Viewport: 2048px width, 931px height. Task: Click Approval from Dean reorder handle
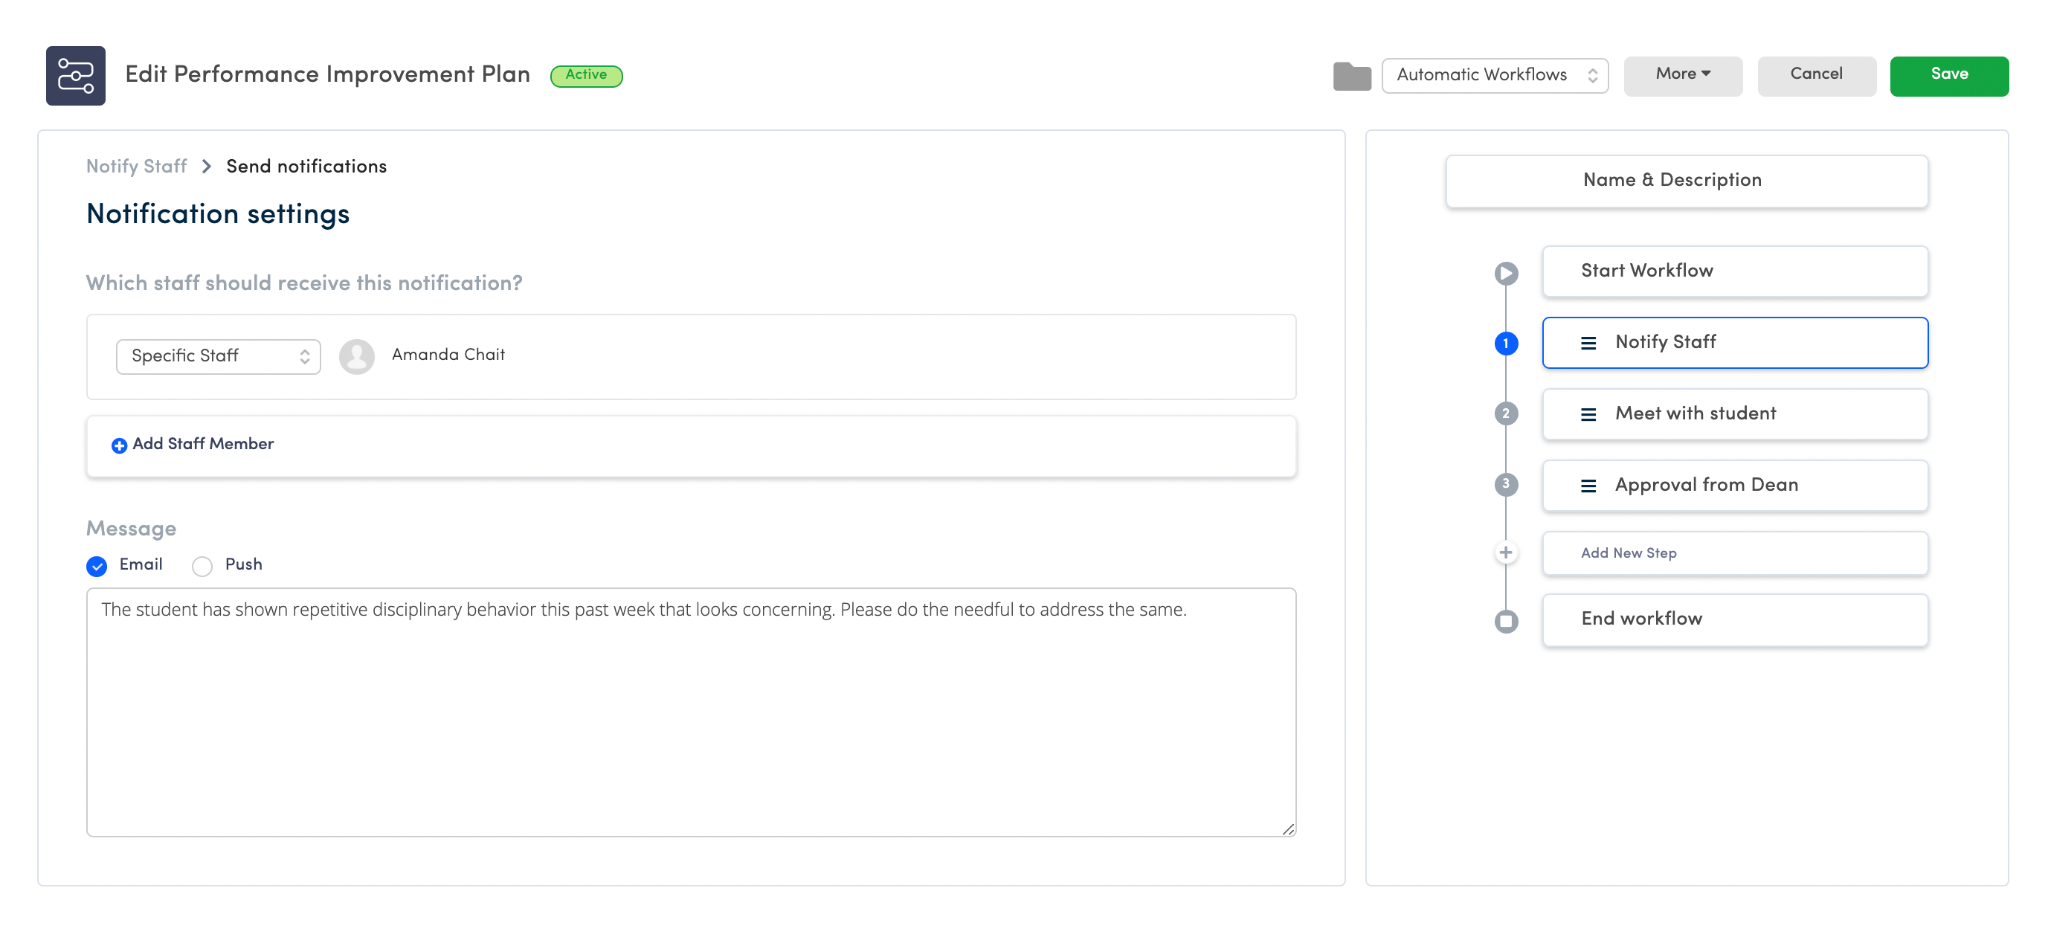(x=1588, y=486)
